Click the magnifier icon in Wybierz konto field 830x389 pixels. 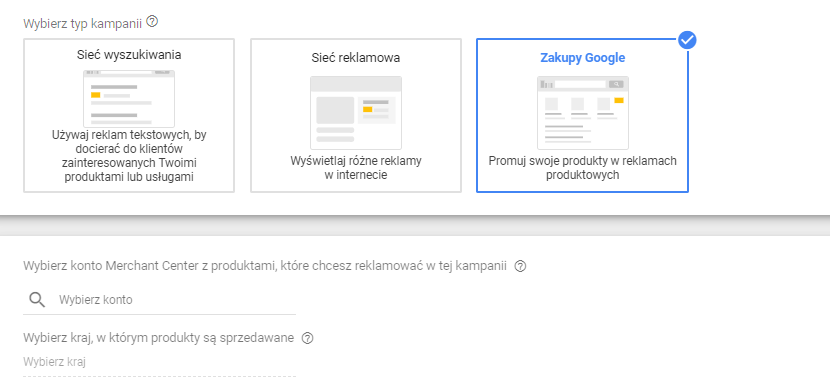[x=37, y=300]
